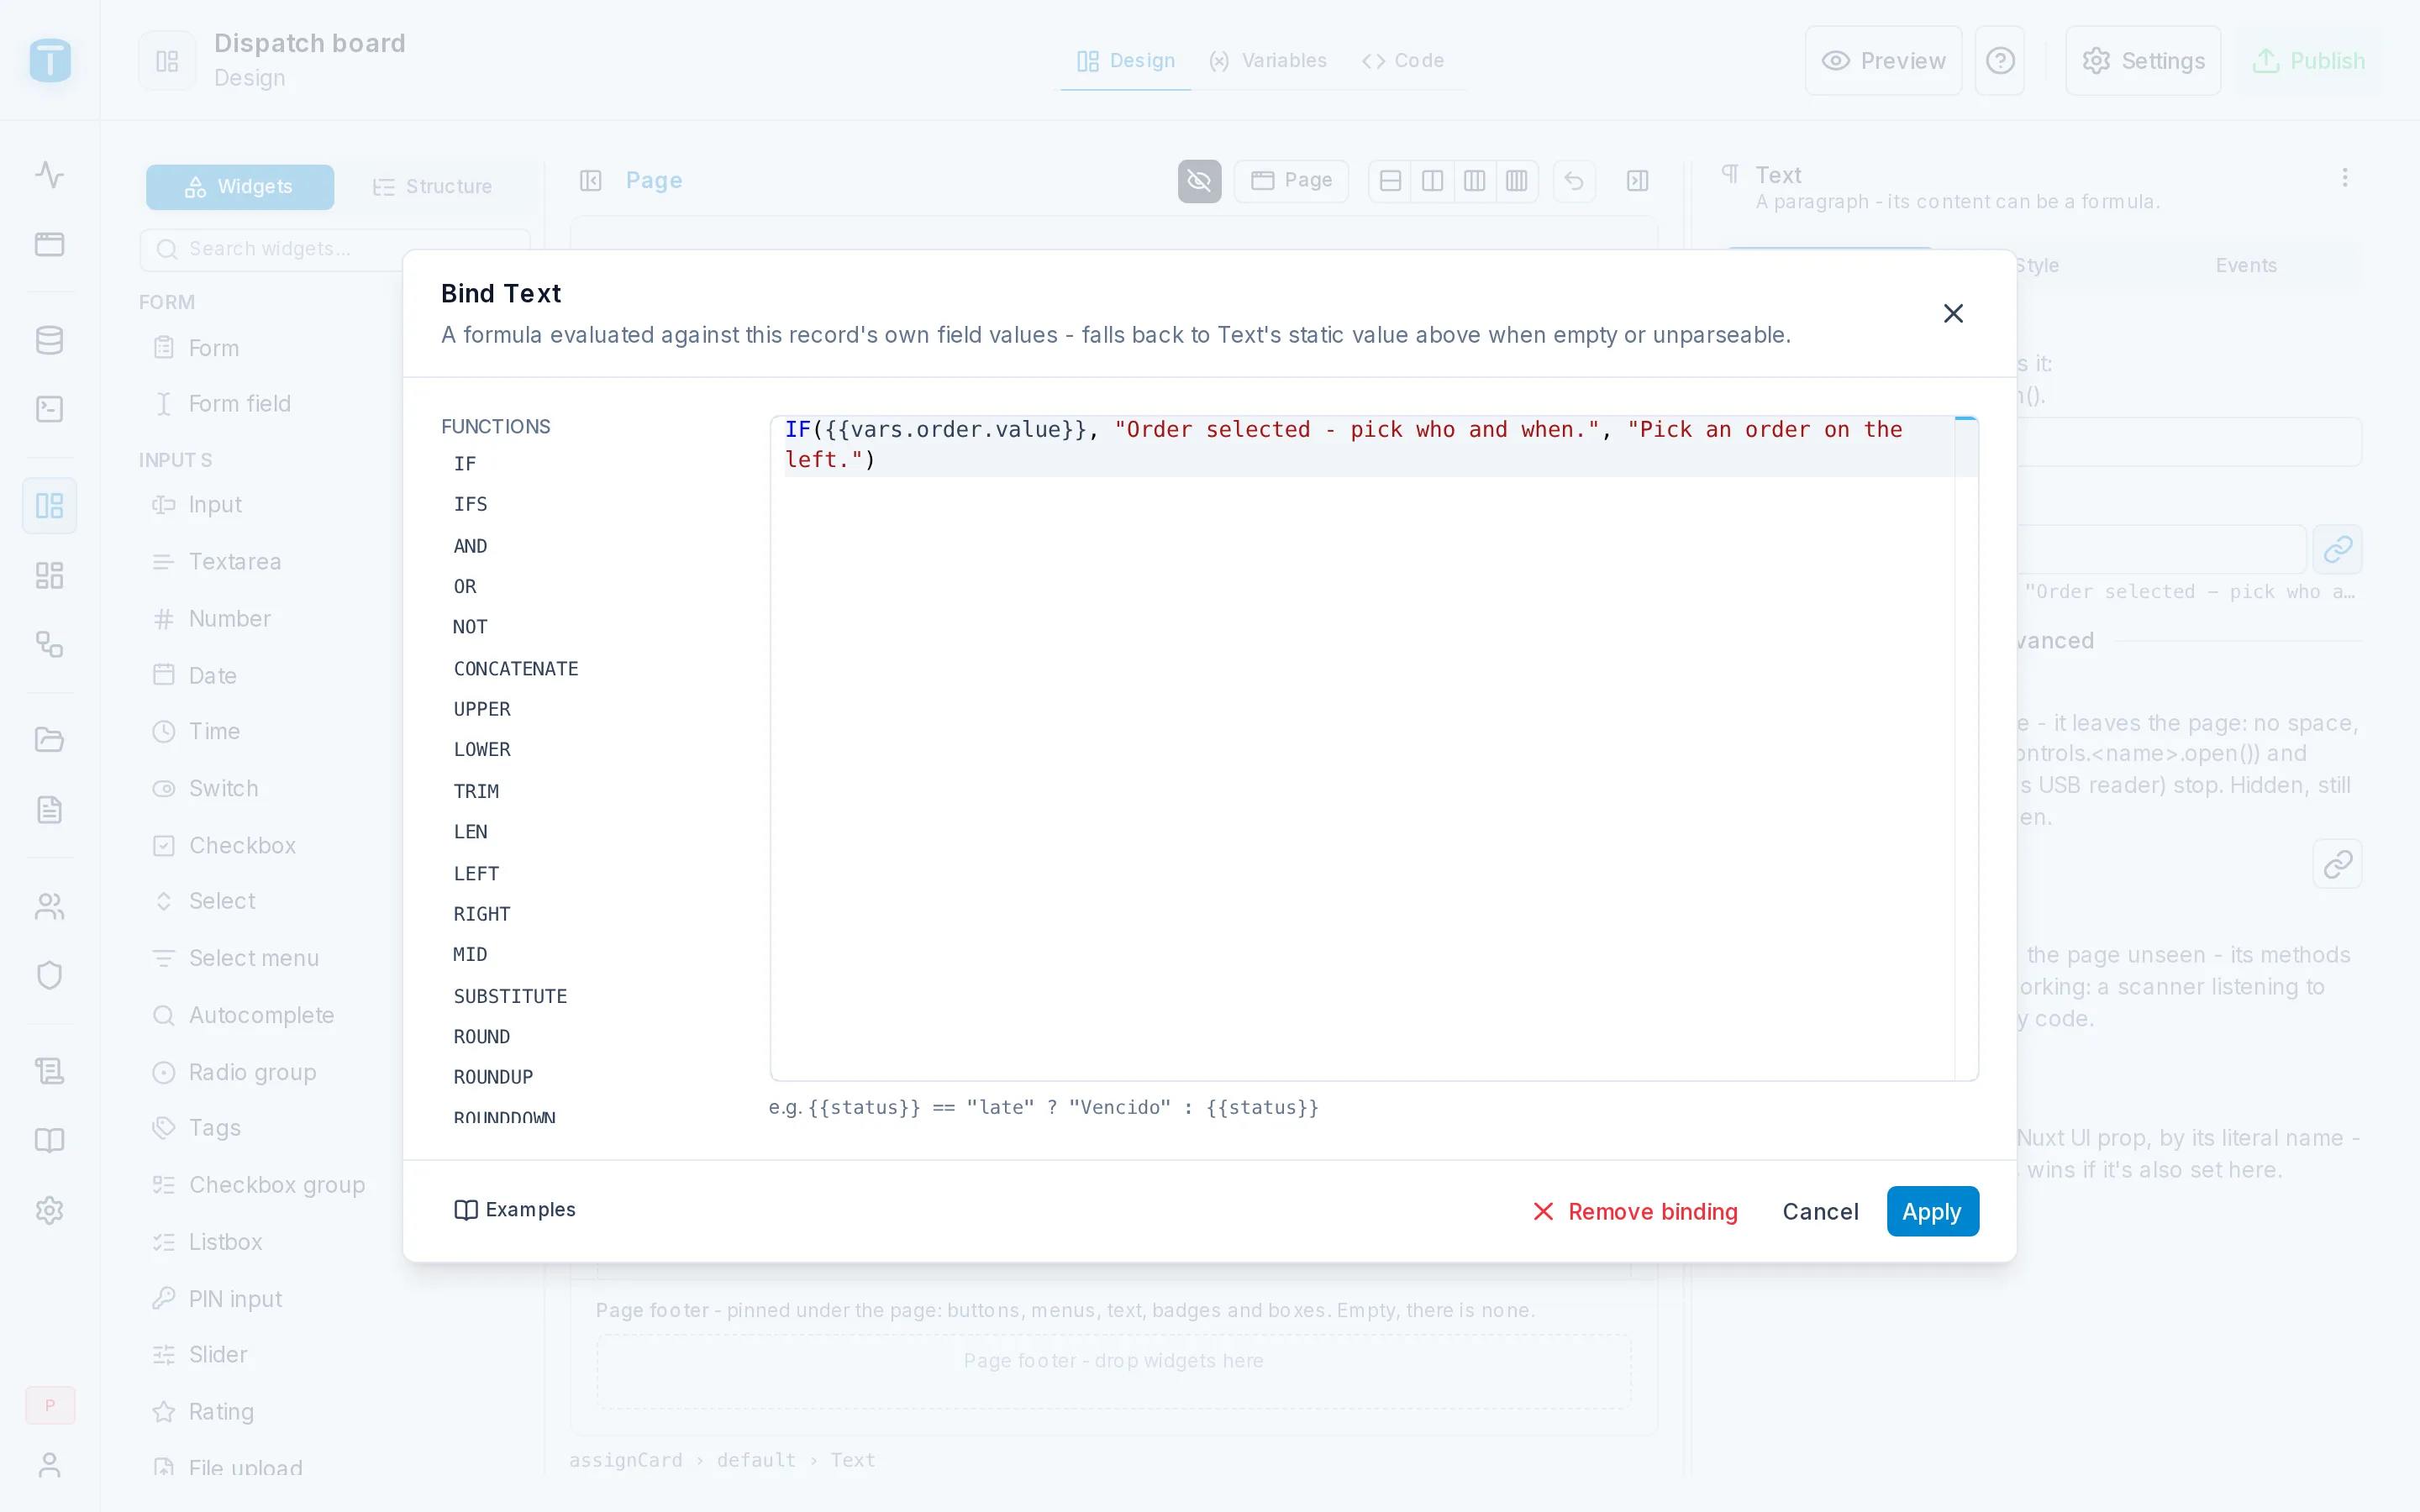
Task: Insert the MID function
Action: (x=470, y=954)
